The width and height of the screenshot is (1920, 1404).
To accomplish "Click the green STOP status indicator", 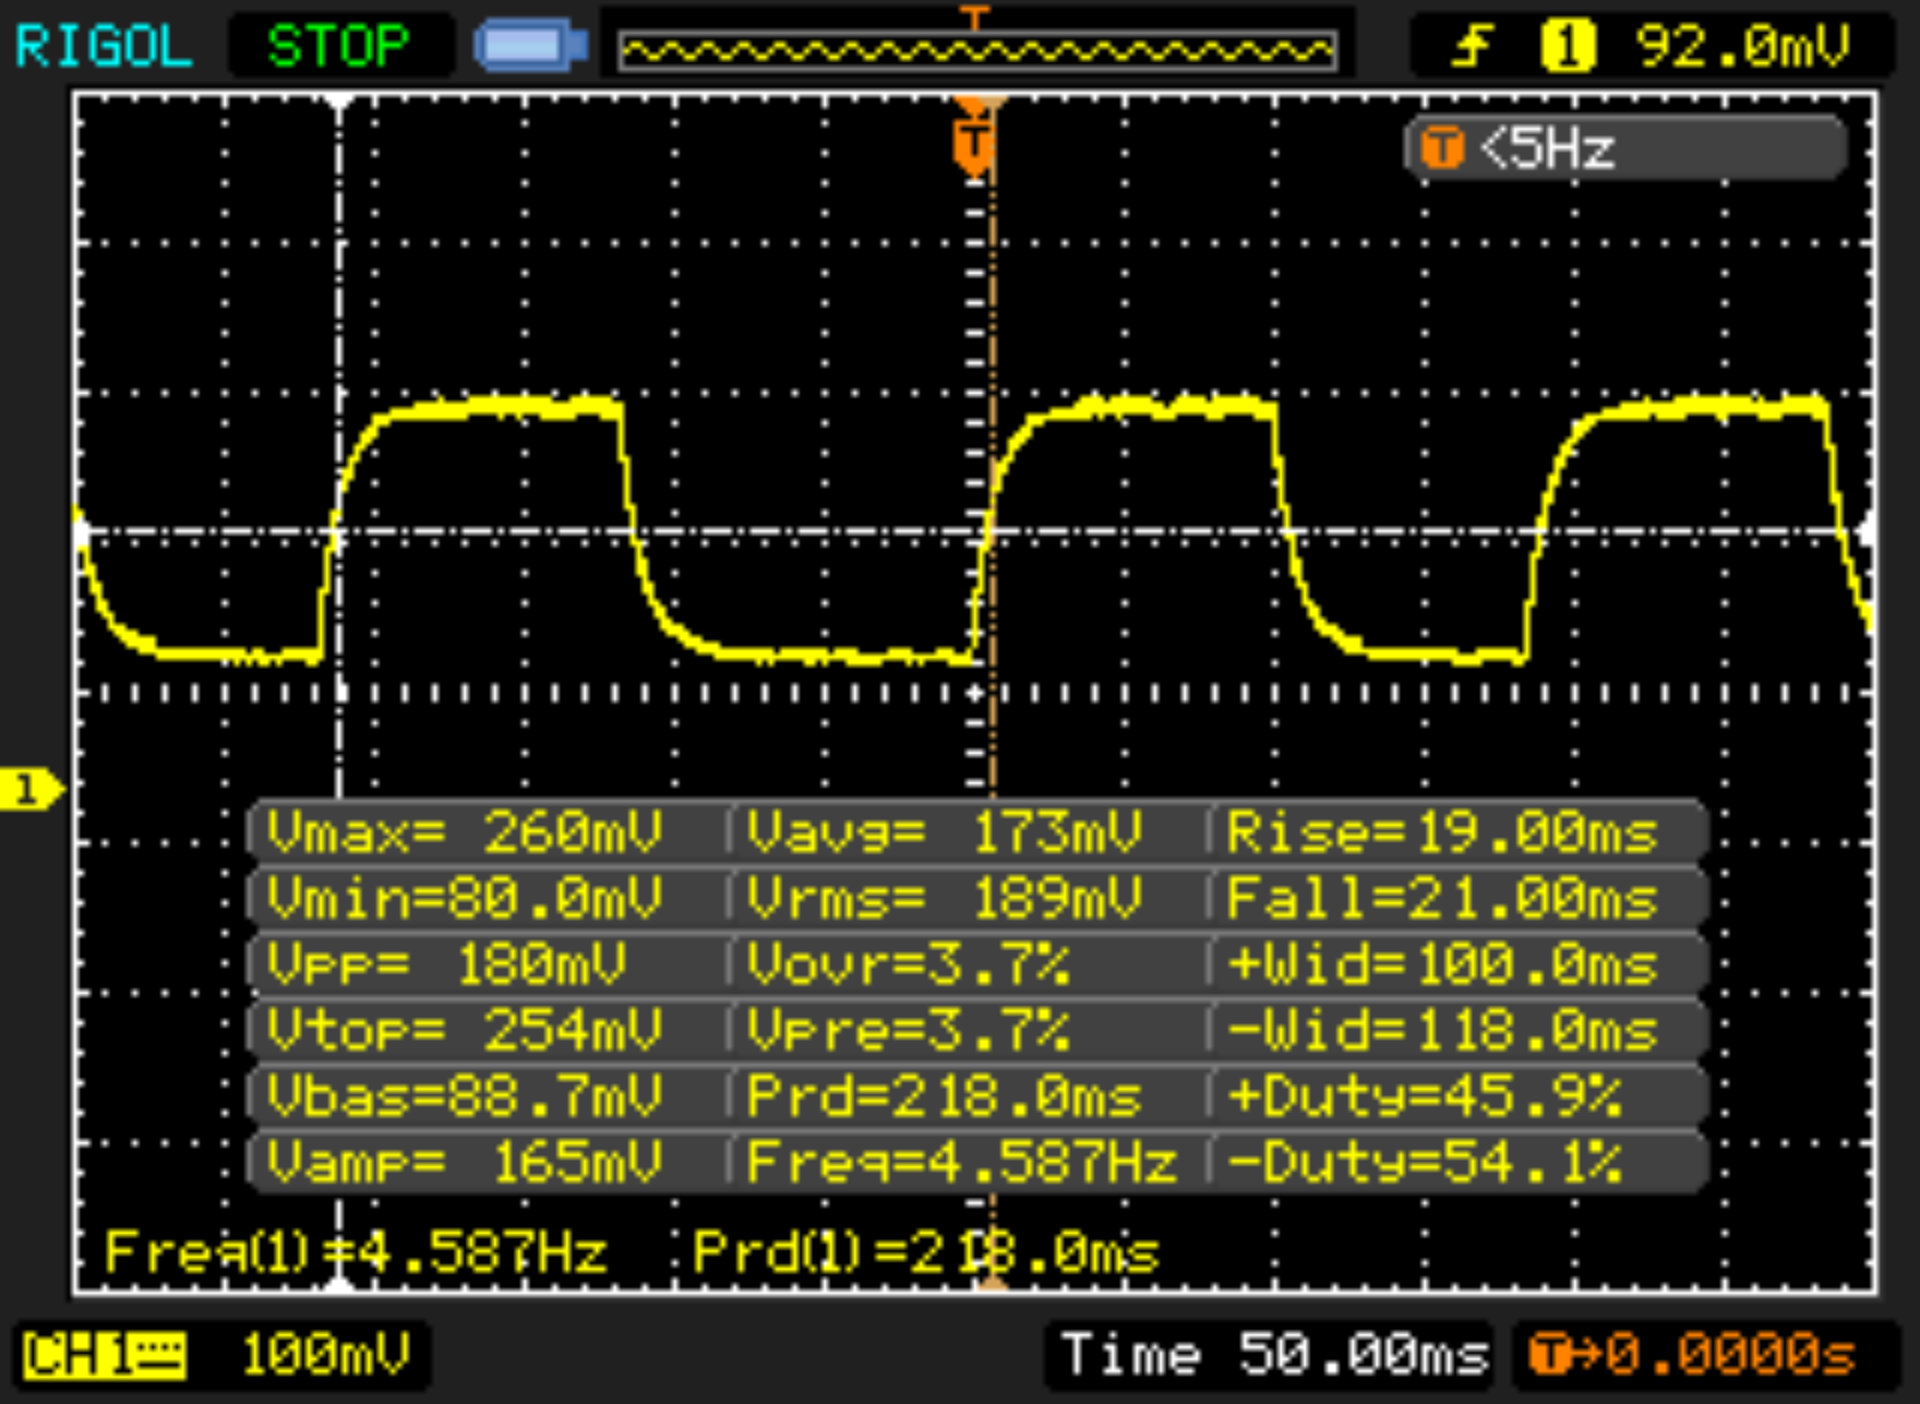I will click(x=337, y=46).
